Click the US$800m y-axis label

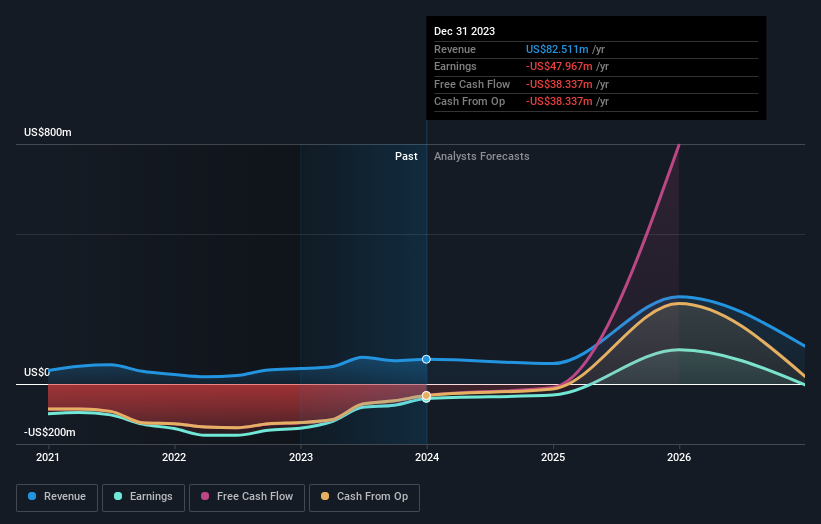48,132
